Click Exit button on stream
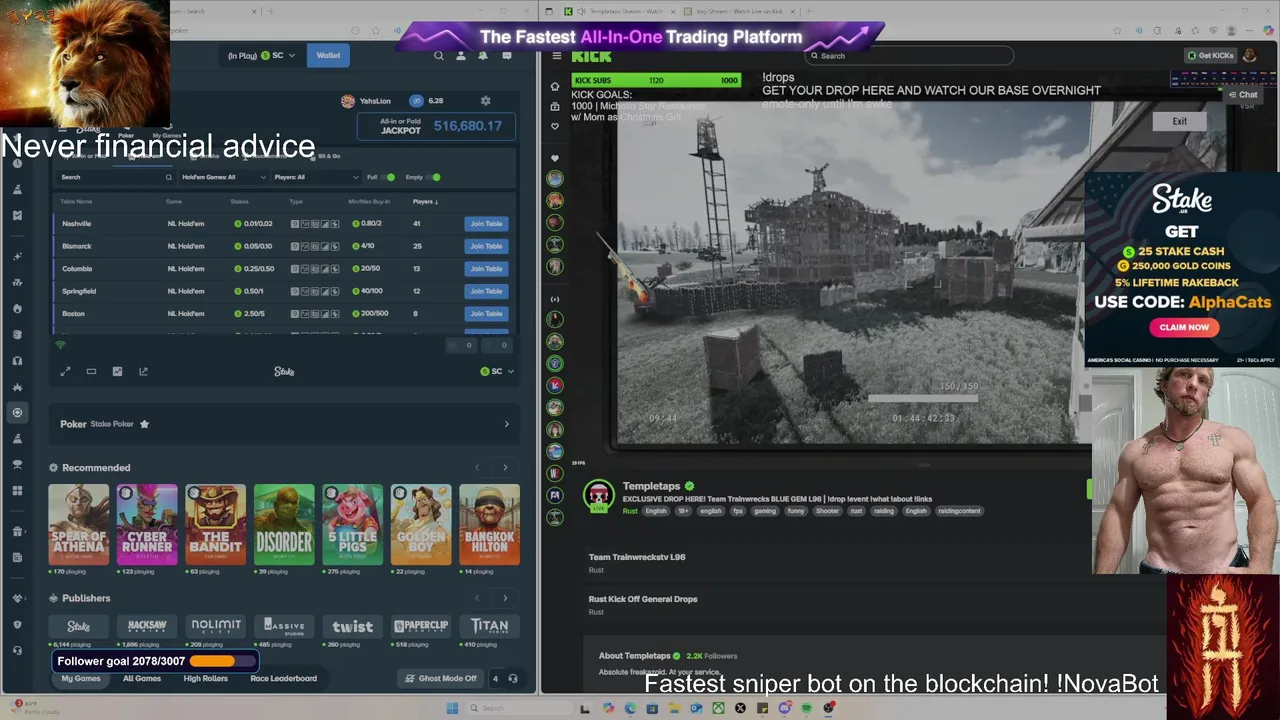 pos(1180,122)
